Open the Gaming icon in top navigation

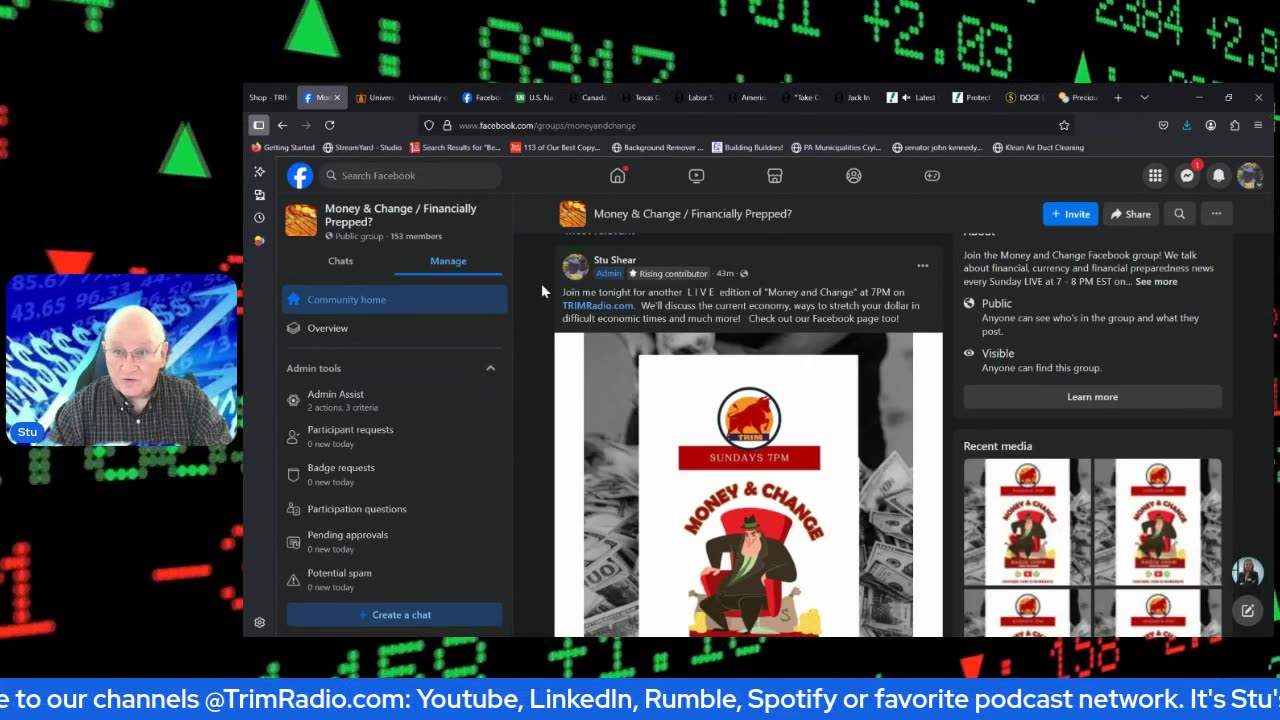pos(932,176)
